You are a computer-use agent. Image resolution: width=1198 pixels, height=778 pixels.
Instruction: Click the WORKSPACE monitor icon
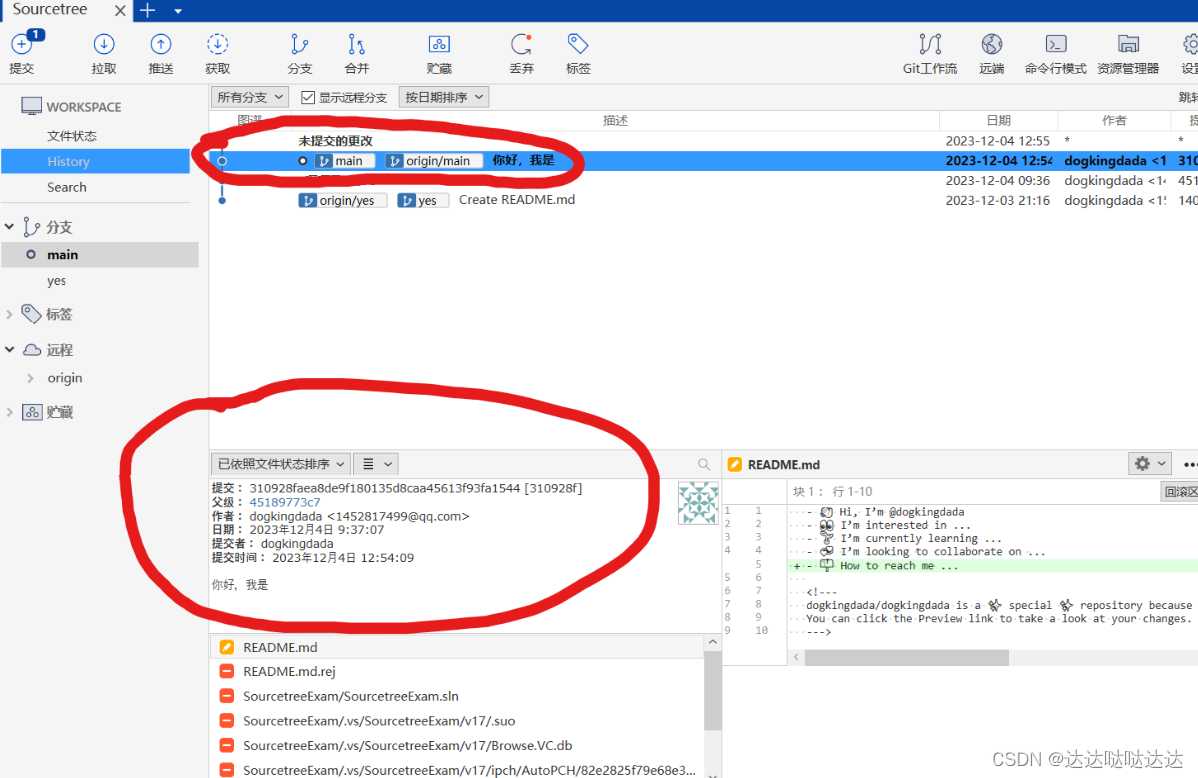[x=31, y=106]
